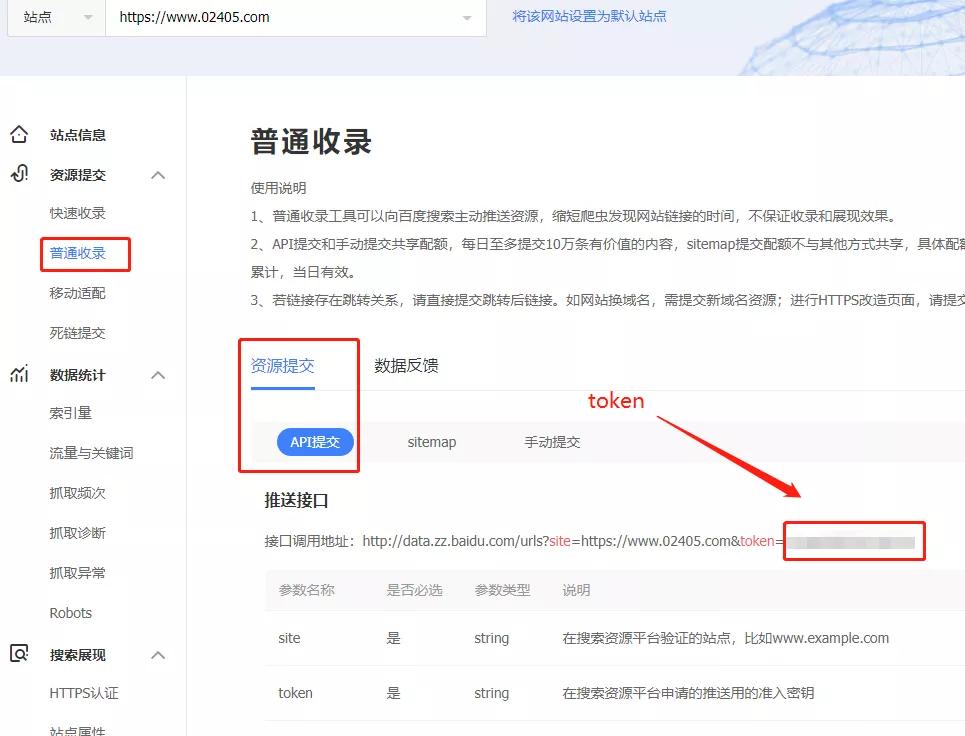Choose the sitemap submission option
Screen dimensions: 965x736
click(431, 442)
